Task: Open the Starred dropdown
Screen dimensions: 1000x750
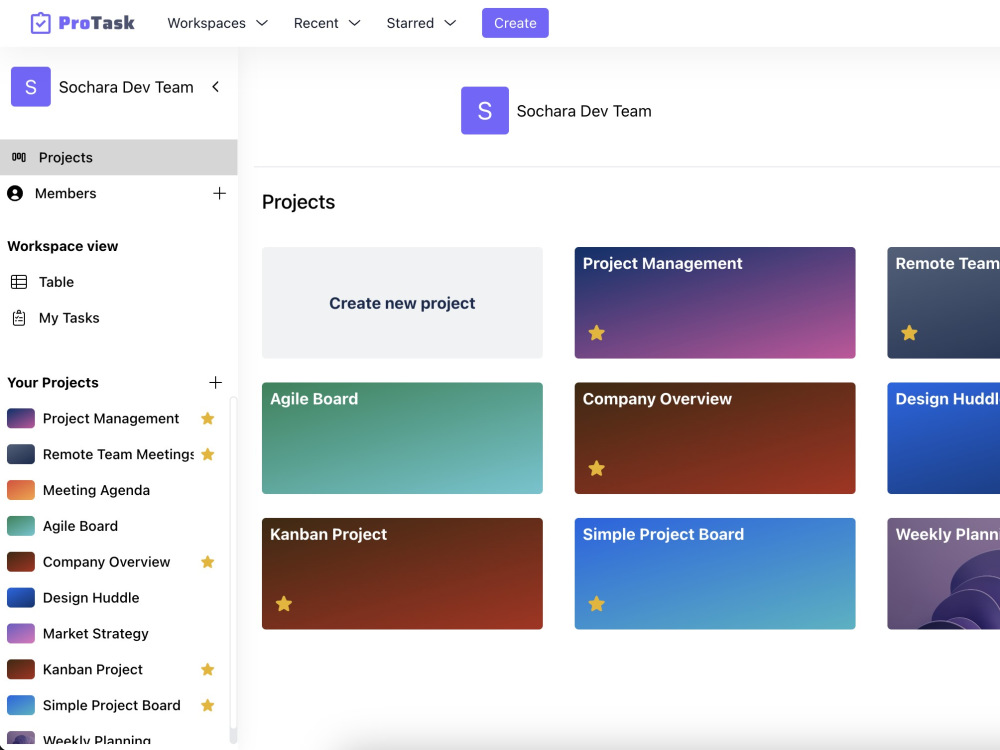Action: click(x=420, y=22)
